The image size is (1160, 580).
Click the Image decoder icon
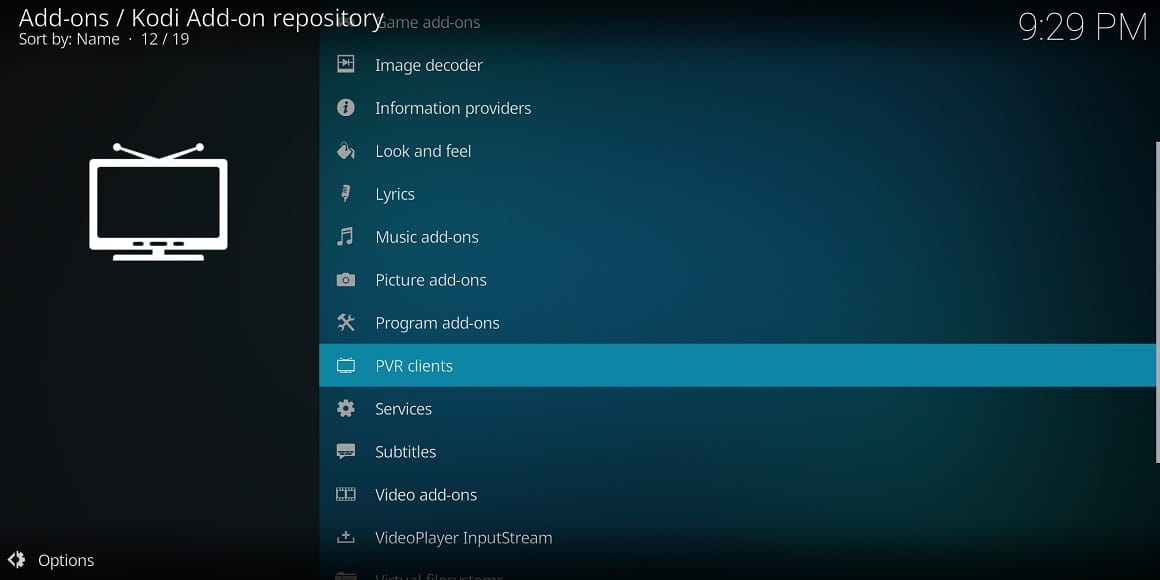pyautogui.click(x=346, y=65)
